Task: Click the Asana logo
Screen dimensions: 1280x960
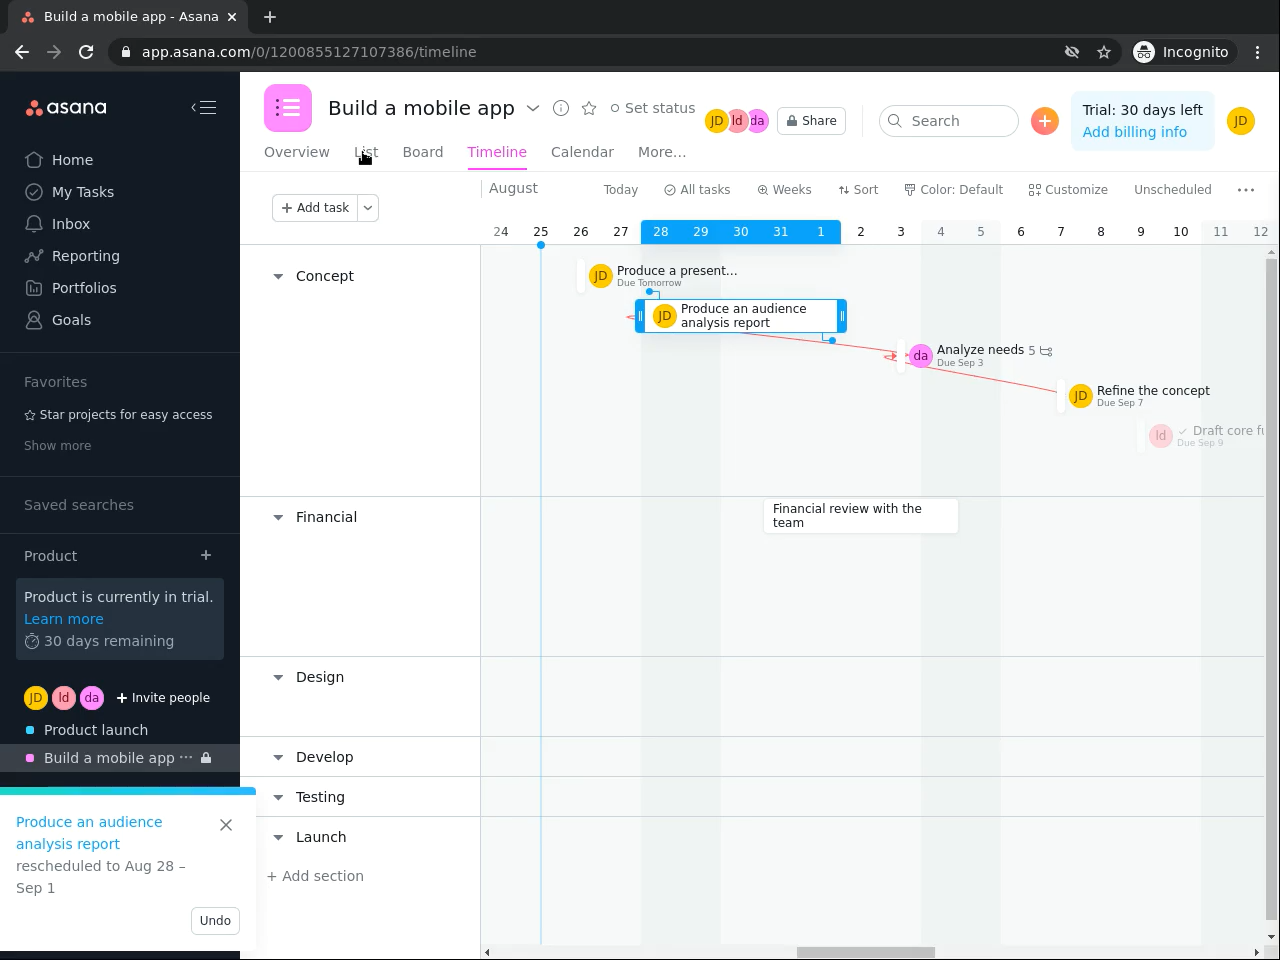Action: (66, 108)
